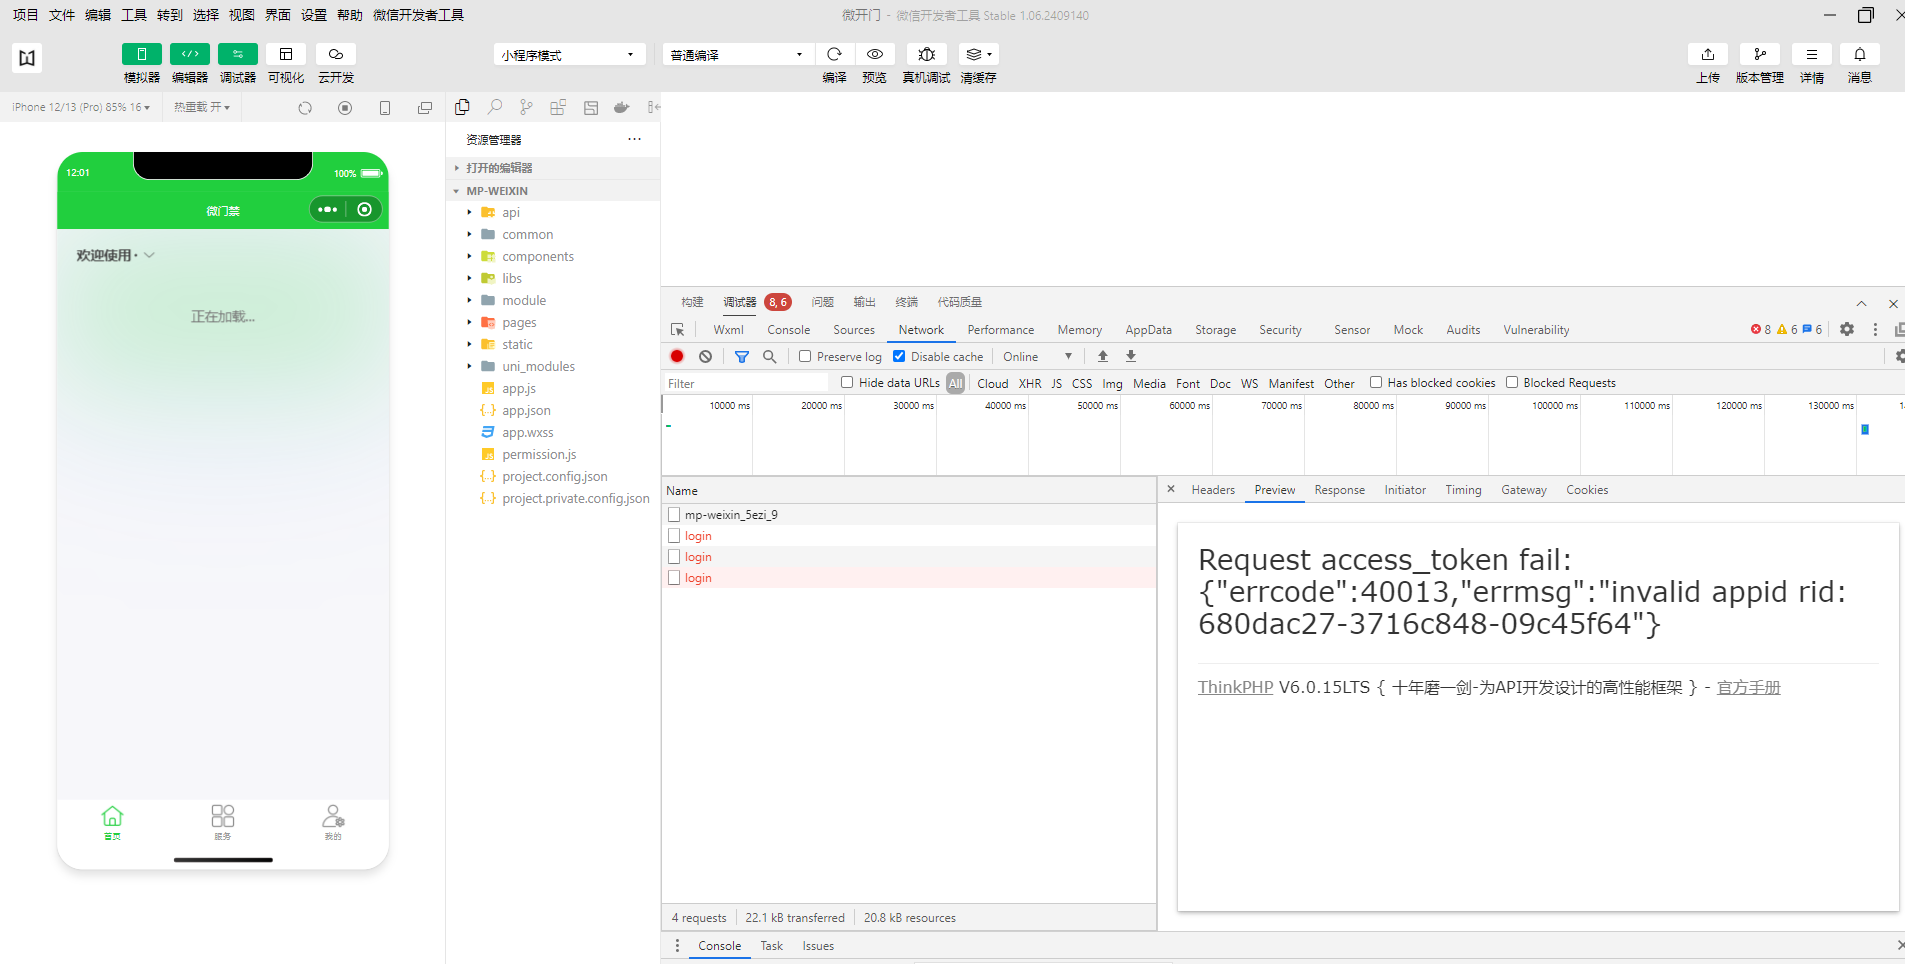The height and width of the screenshot is (964, 1905).
Task: Open the Timing tab
Action: (1463, 490)
